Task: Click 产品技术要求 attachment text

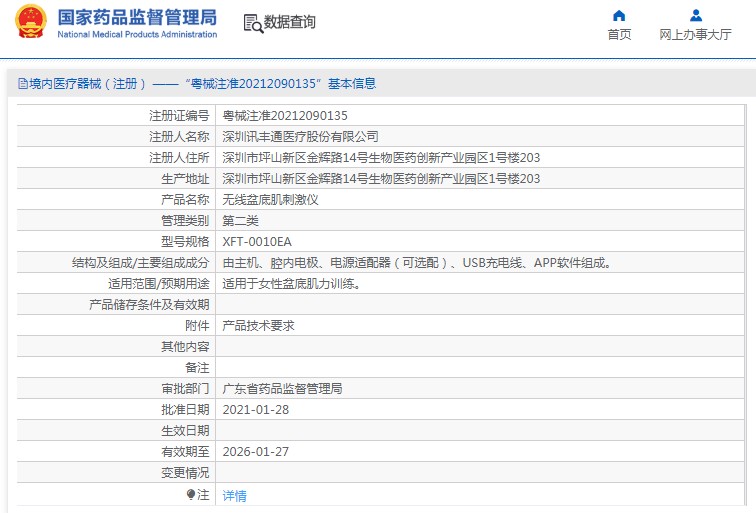Action: click(258, 325)
